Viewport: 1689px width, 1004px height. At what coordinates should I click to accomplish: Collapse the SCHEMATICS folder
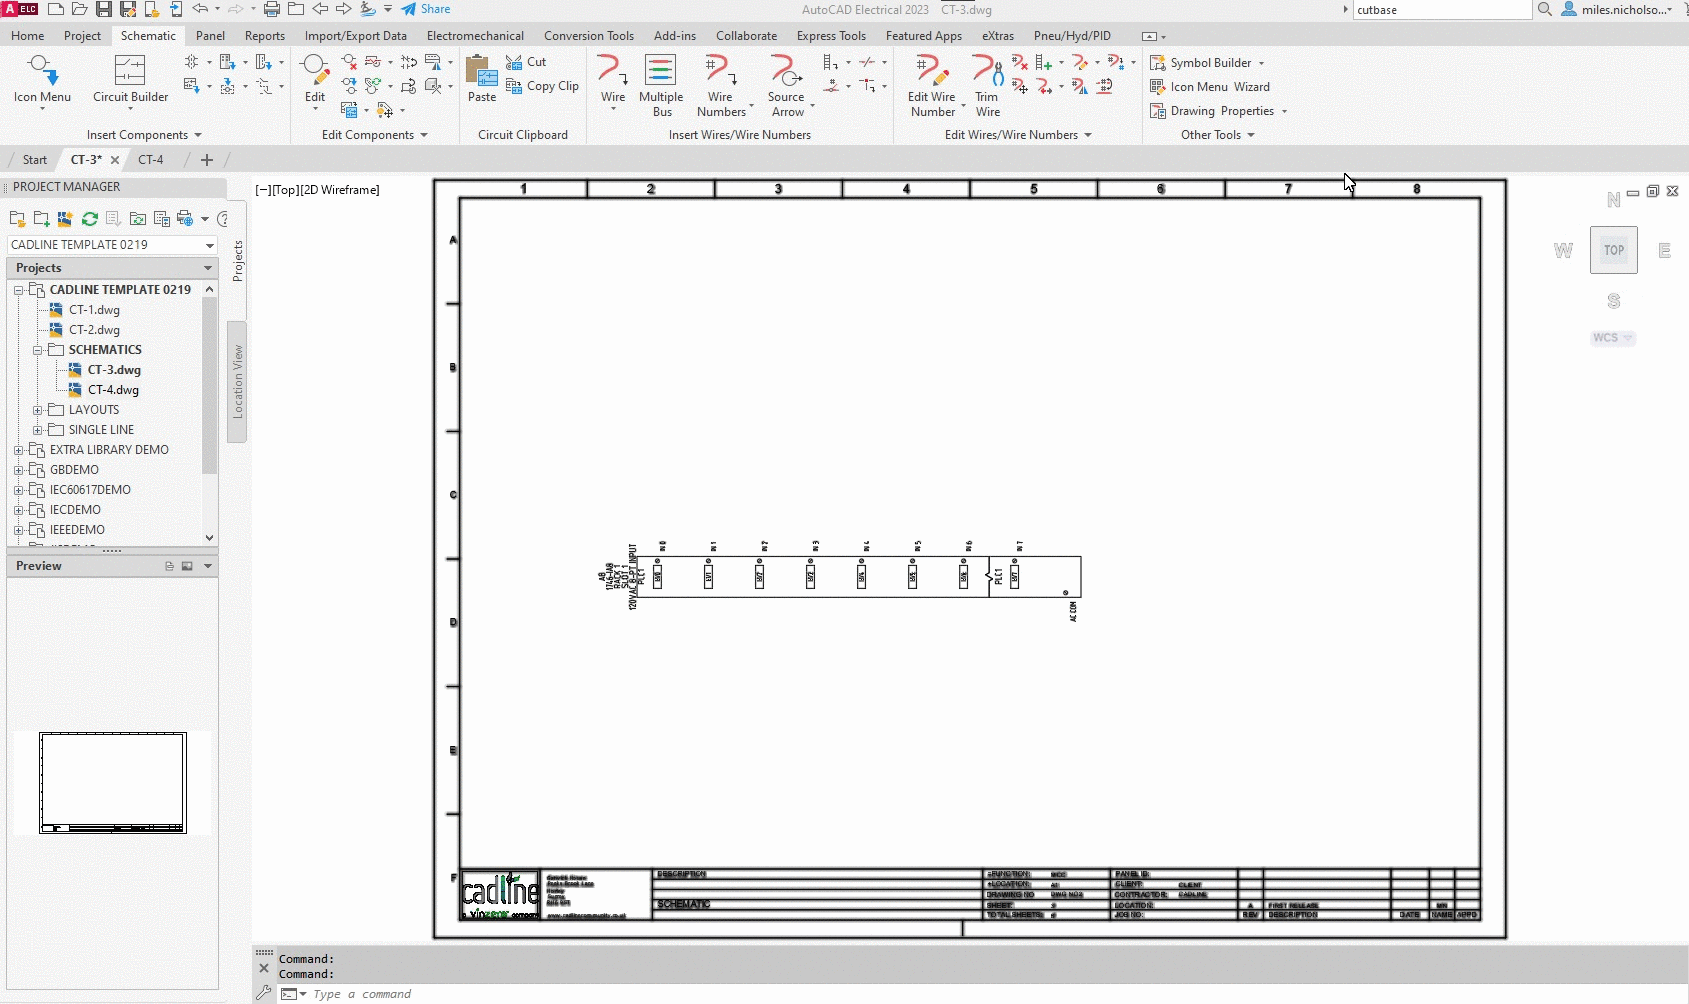click(37, 350)
